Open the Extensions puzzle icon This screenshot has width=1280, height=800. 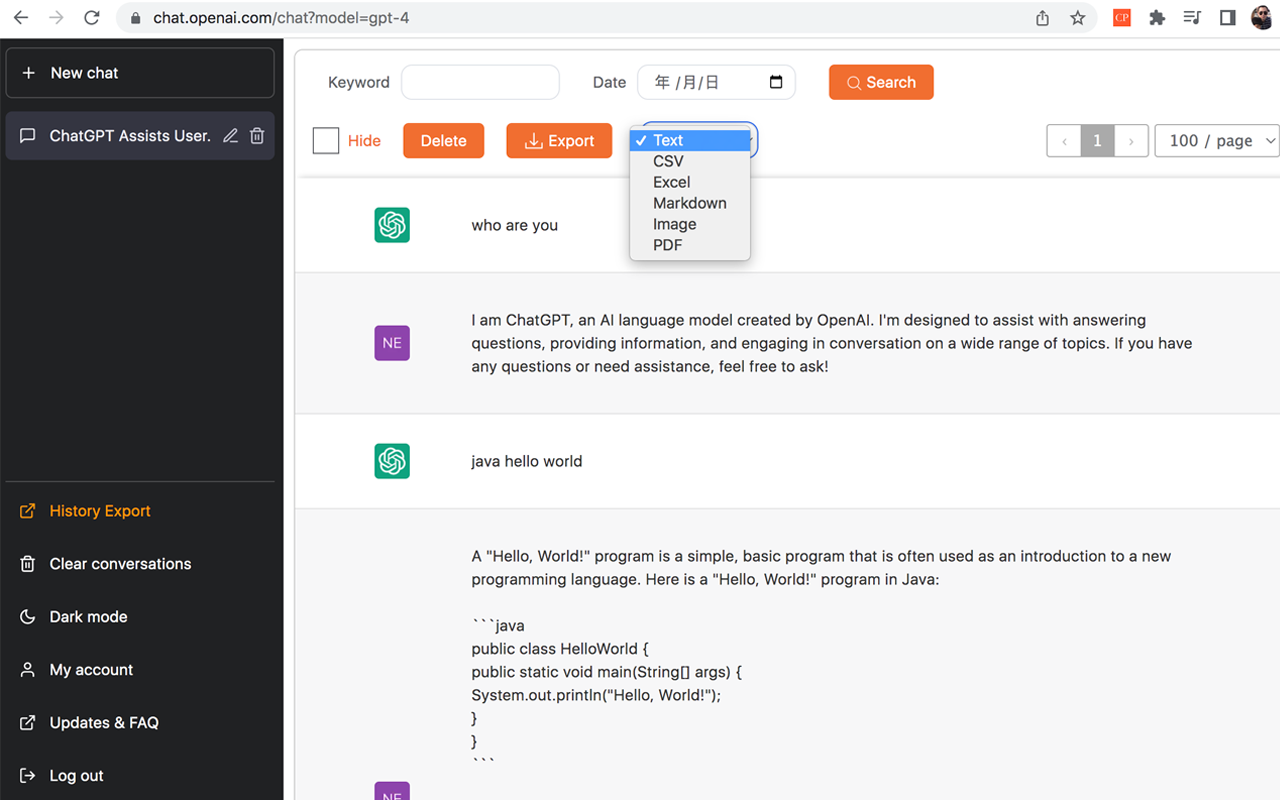(x=1157, y=18)
